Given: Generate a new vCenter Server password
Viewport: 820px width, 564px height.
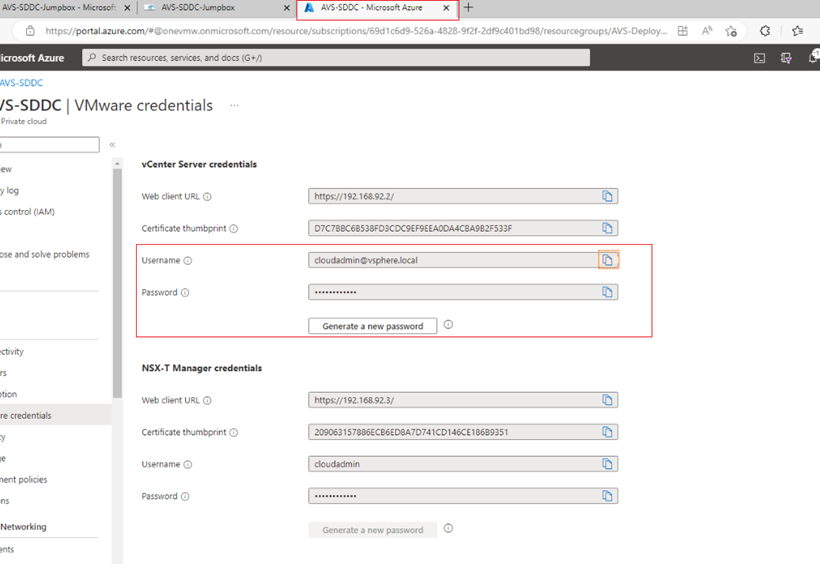Looking at the screenshot, I should [x=372, y=326].
